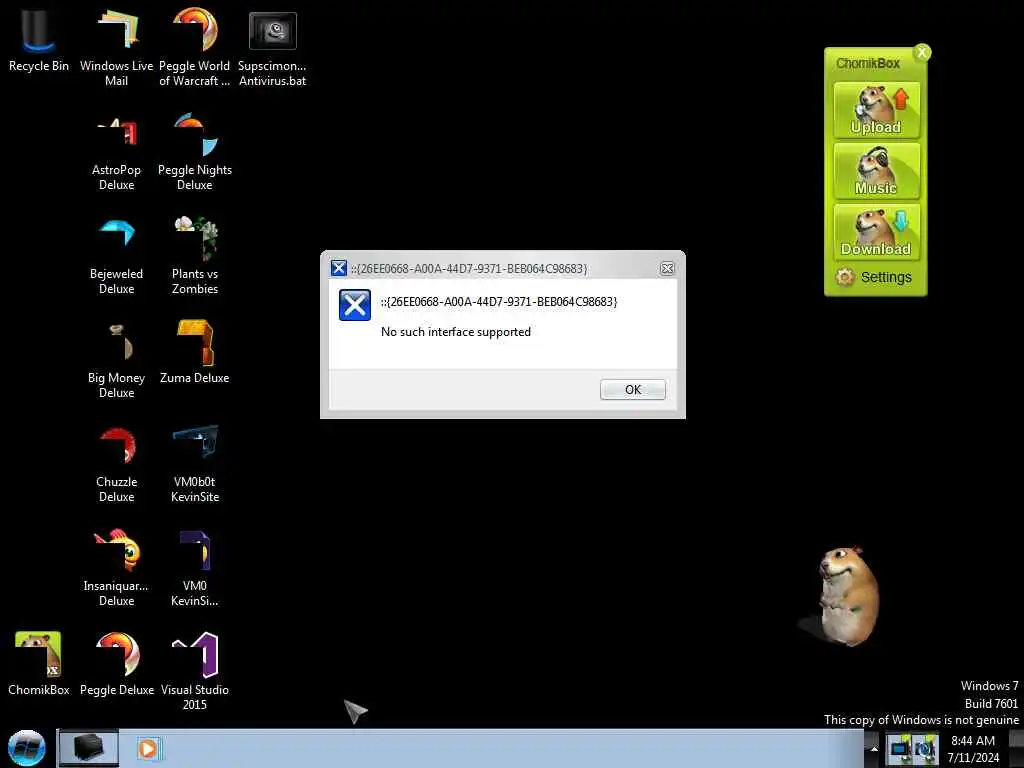This screenshot has width=1024, height=768.
Task: Click the Show Desktop strip at the taskbar end
Action: [1016, 748]
